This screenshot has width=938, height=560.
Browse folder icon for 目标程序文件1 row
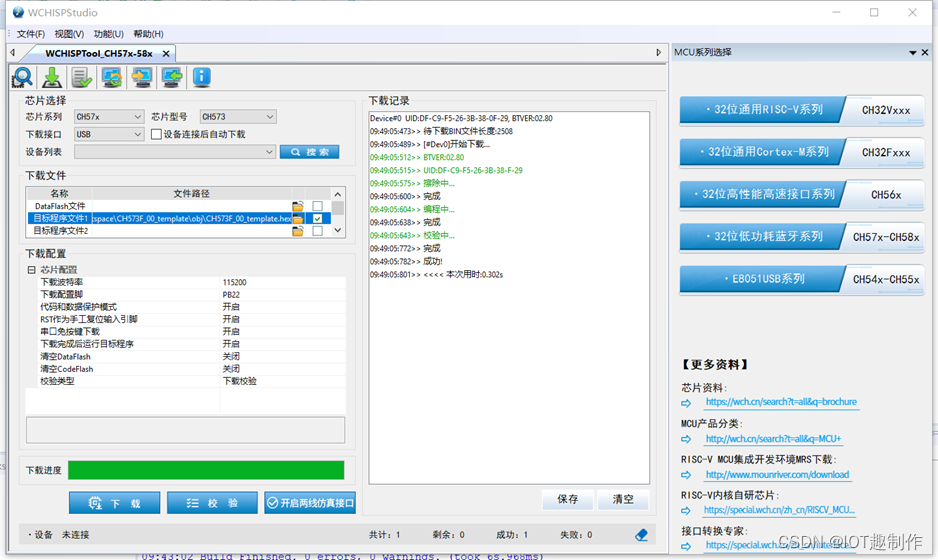click(x=297, y=218)
